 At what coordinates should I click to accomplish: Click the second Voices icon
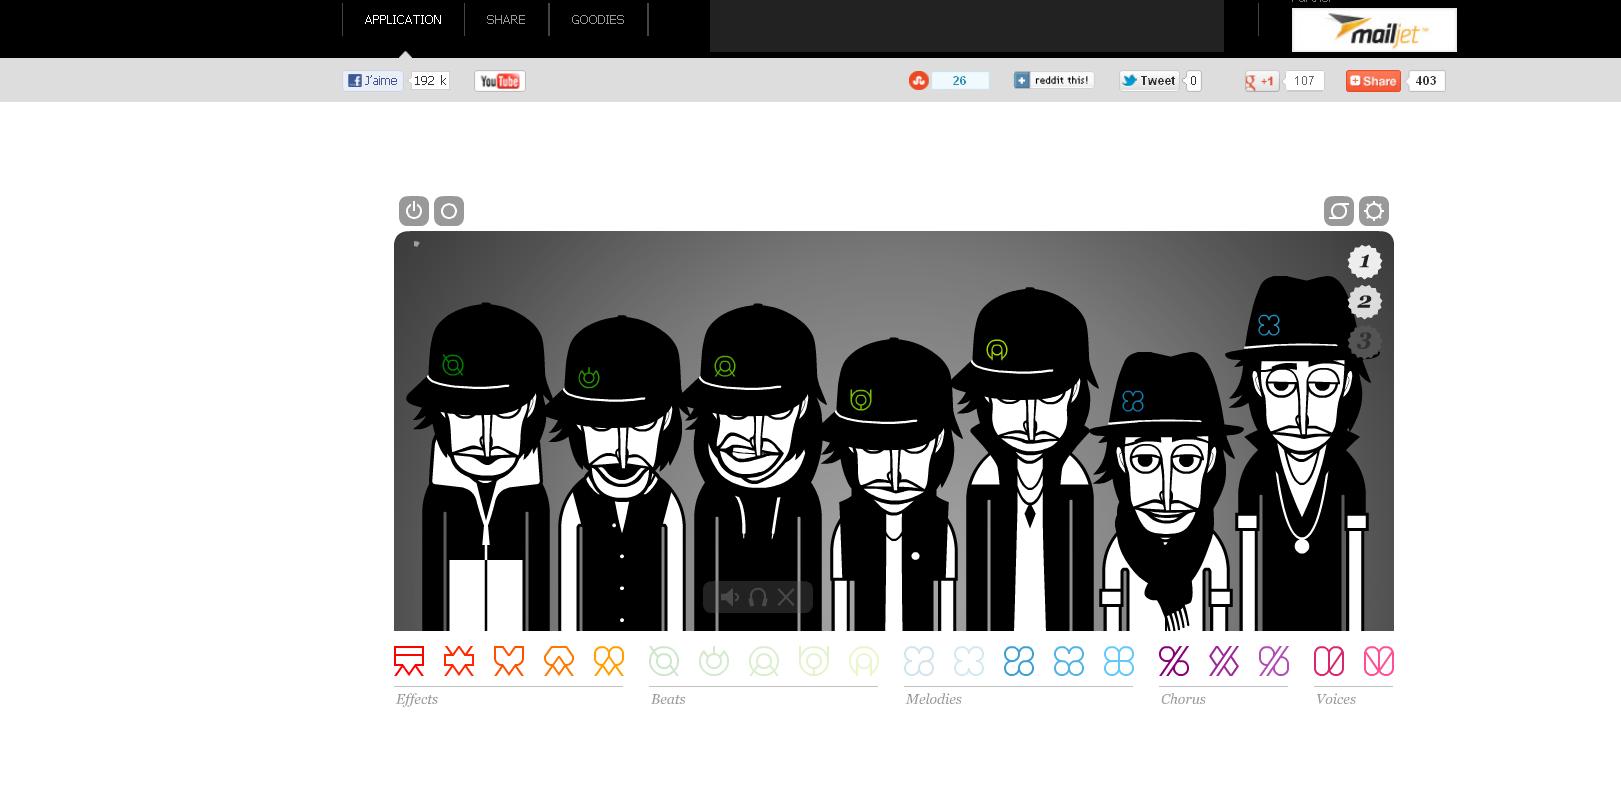pyautogui.click(x=1379, y=661)
